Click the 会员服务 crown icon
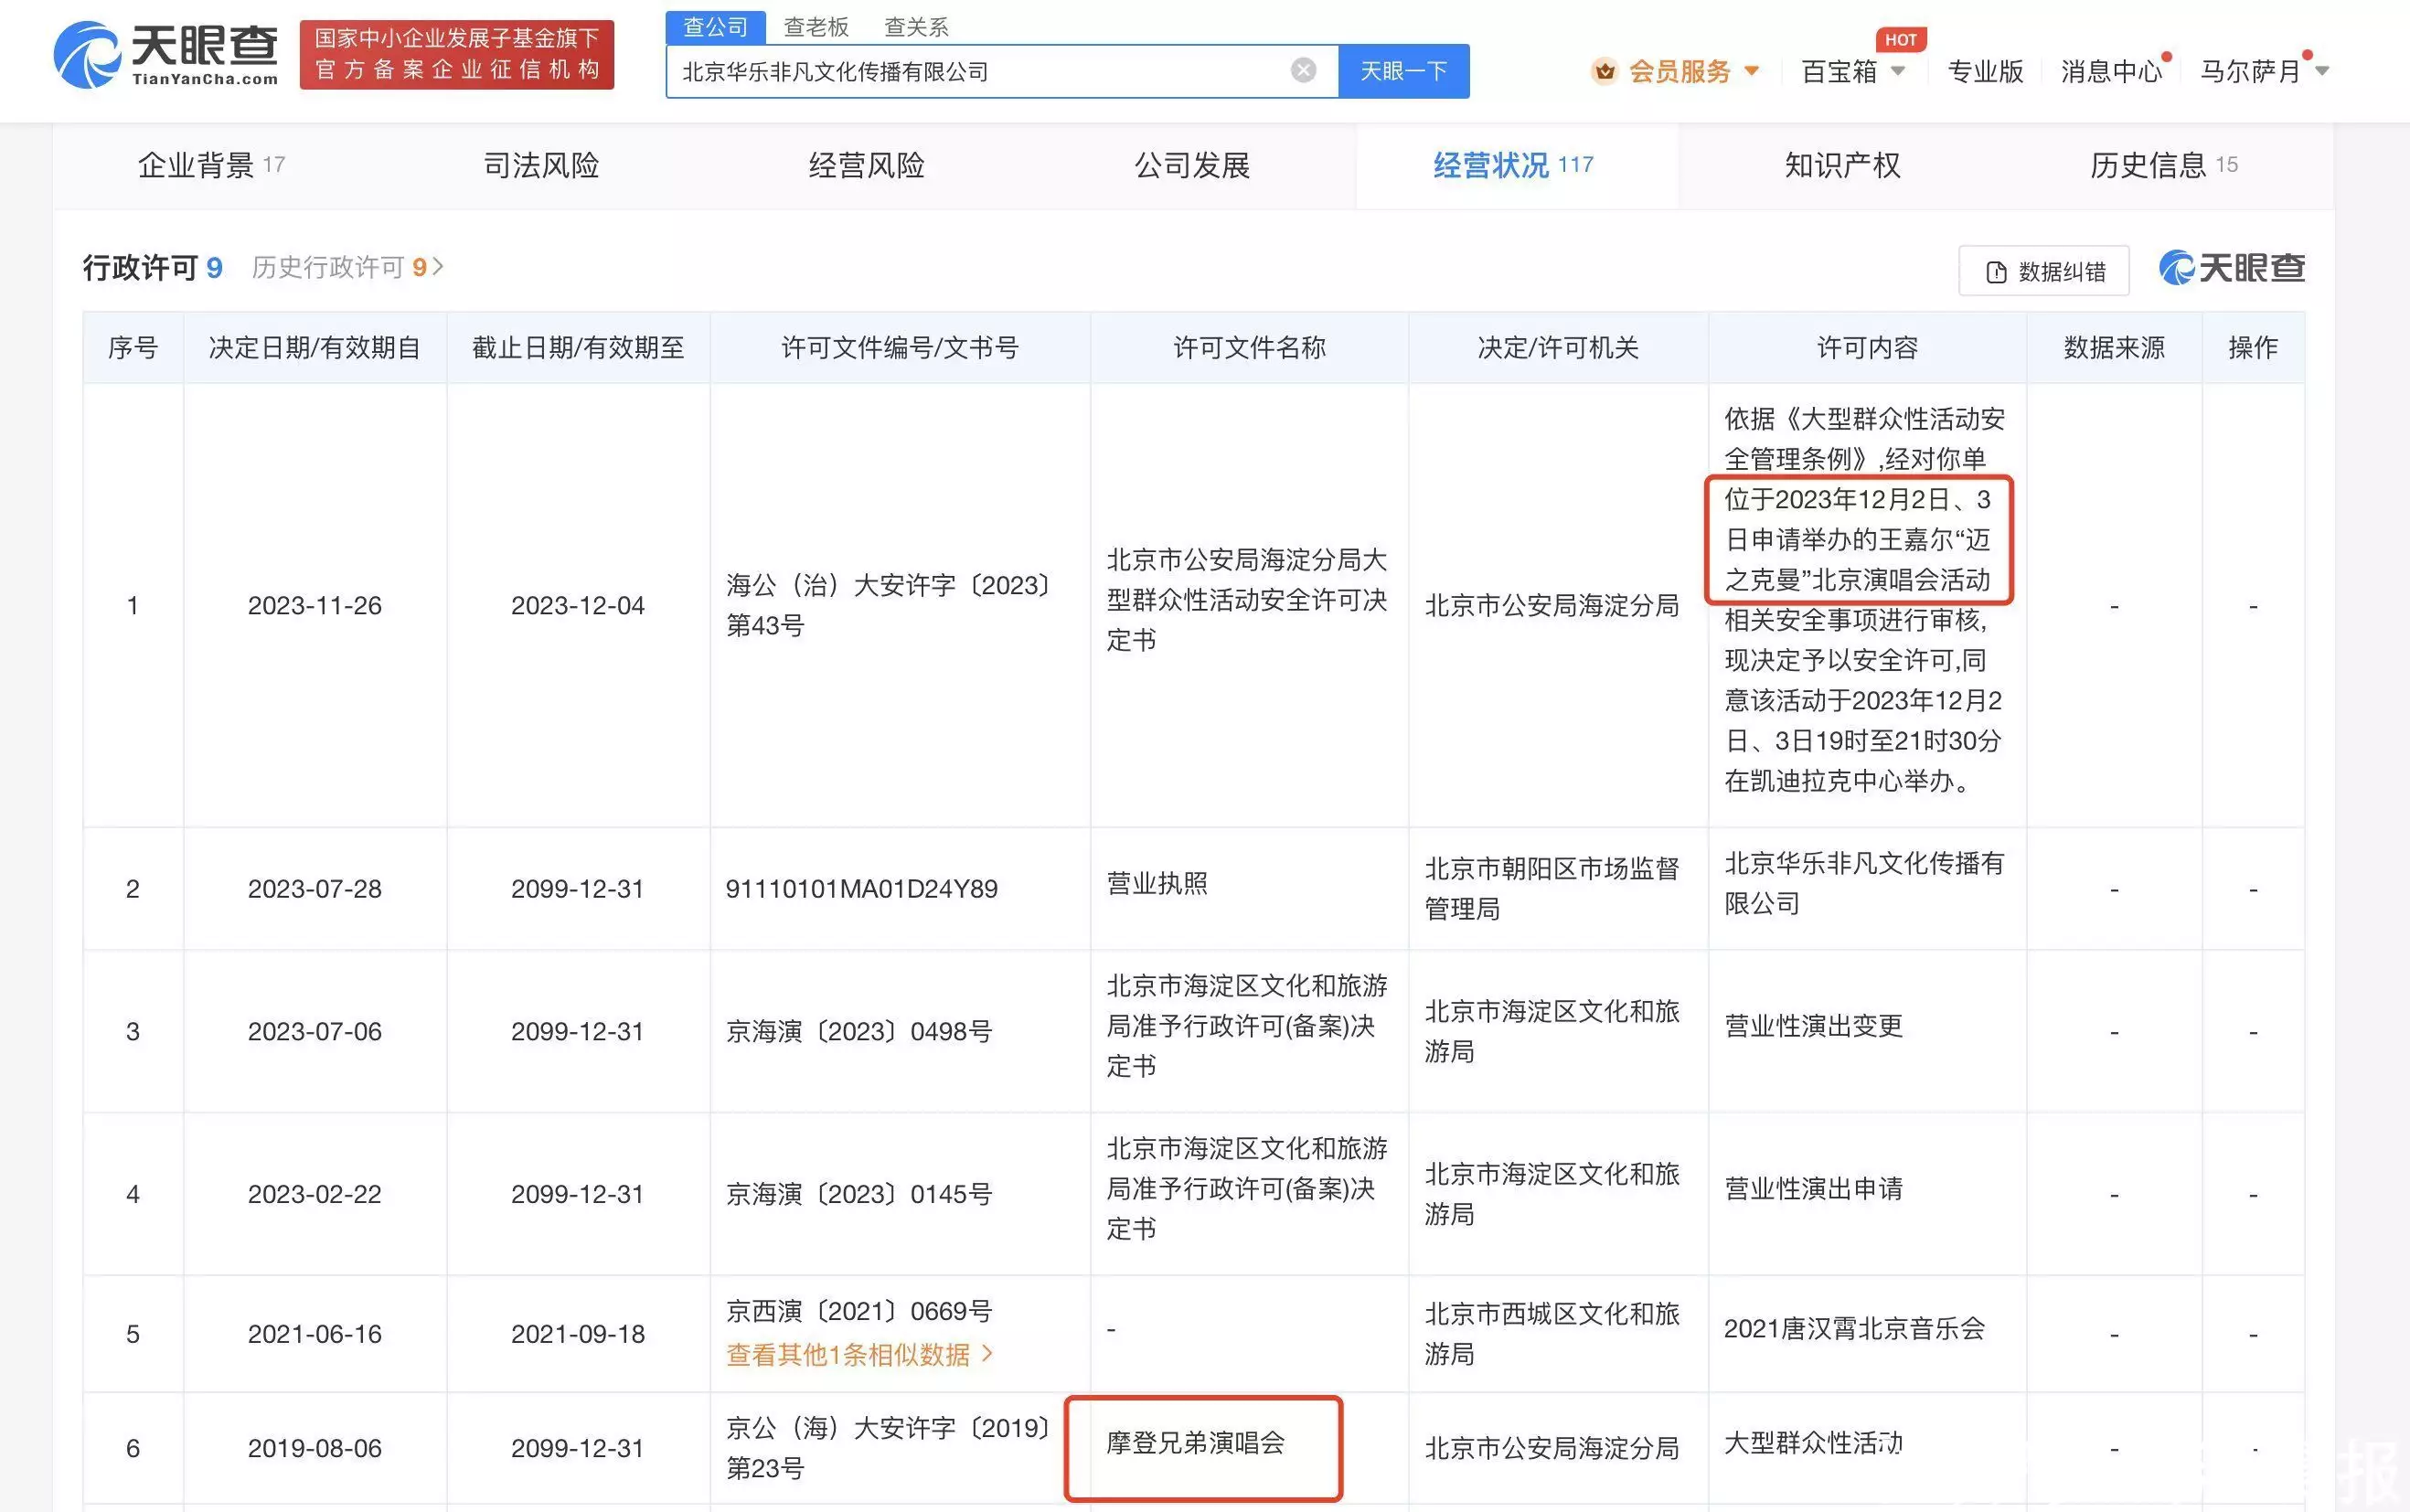 [1604, 71]
